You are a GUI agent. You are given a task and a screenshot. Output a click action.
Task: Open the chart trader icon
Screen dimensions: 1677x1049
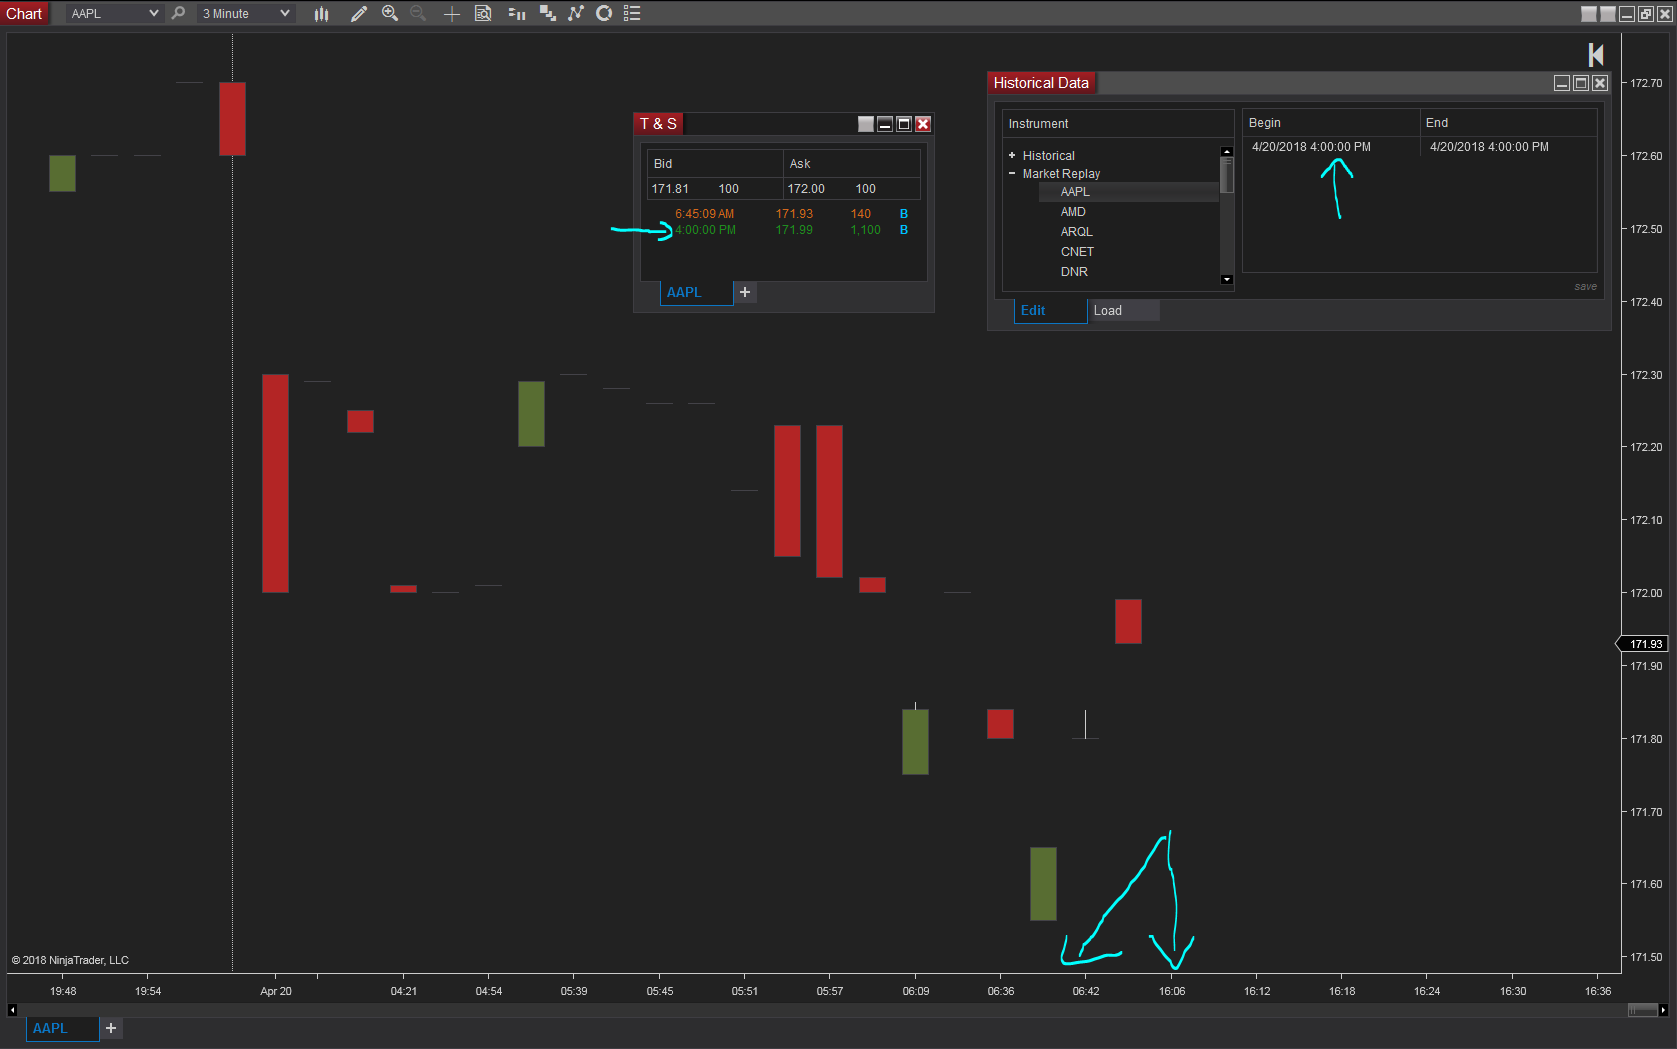coord(517,13)
